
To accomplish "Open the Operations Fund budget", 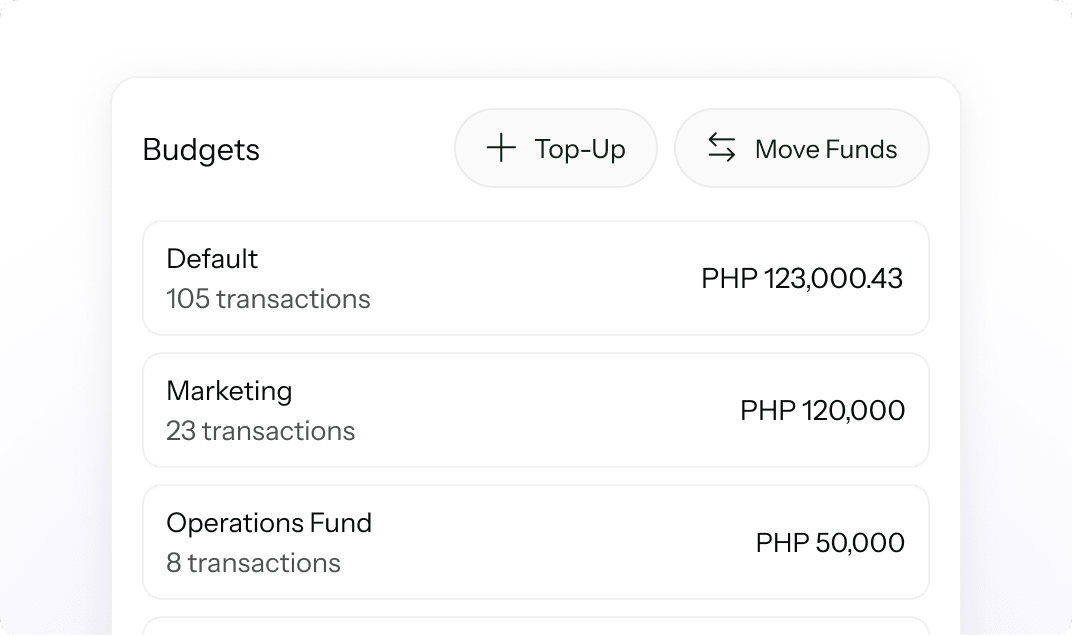I will pos(535,542).
